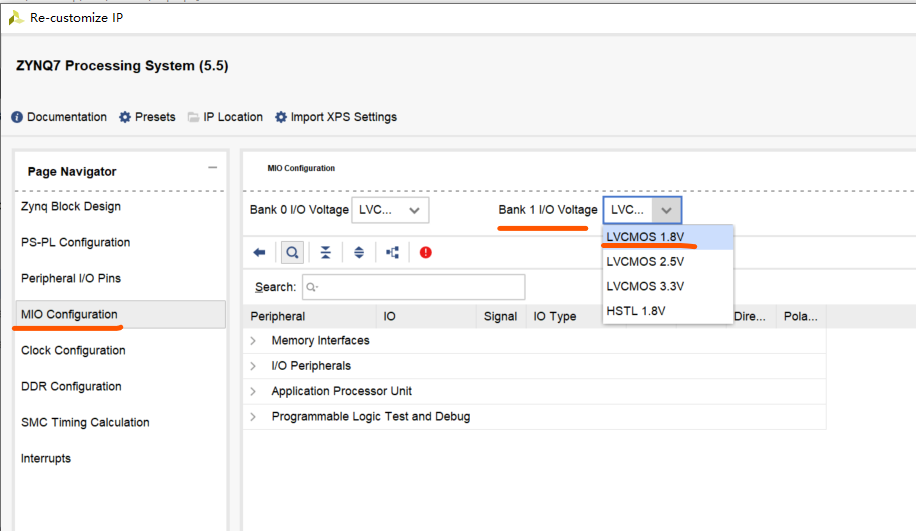This screenshot has width=916, height=531.
Task: Toggle the search magnifier toolbar icon
Action: tap(292, 253)
